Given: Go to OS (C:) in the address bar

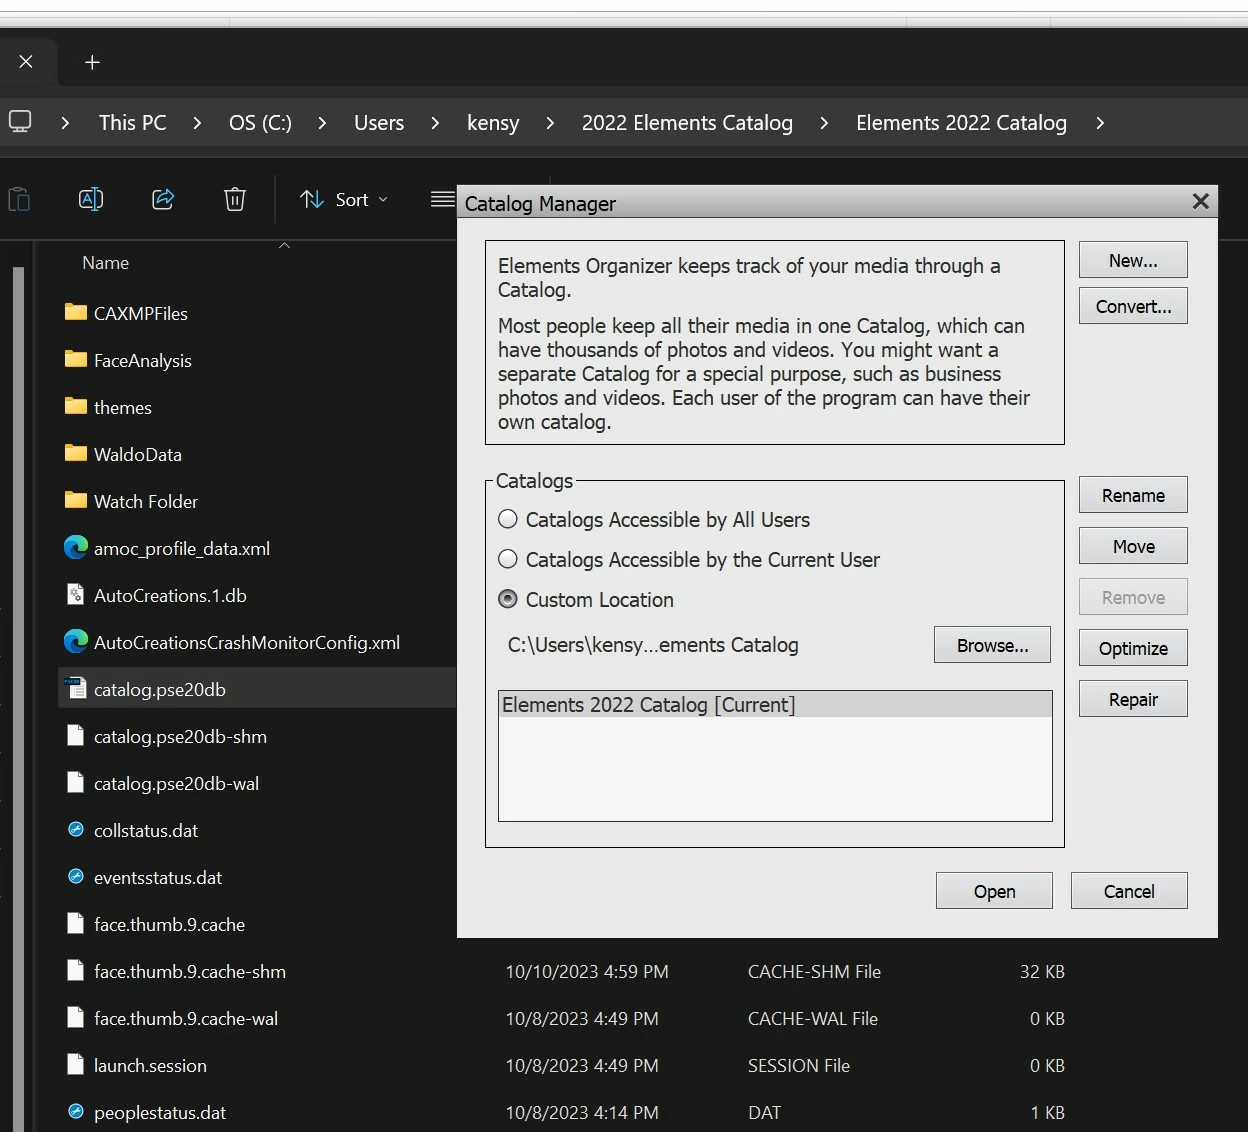Looking at the screenshot, I should point(260,123).
